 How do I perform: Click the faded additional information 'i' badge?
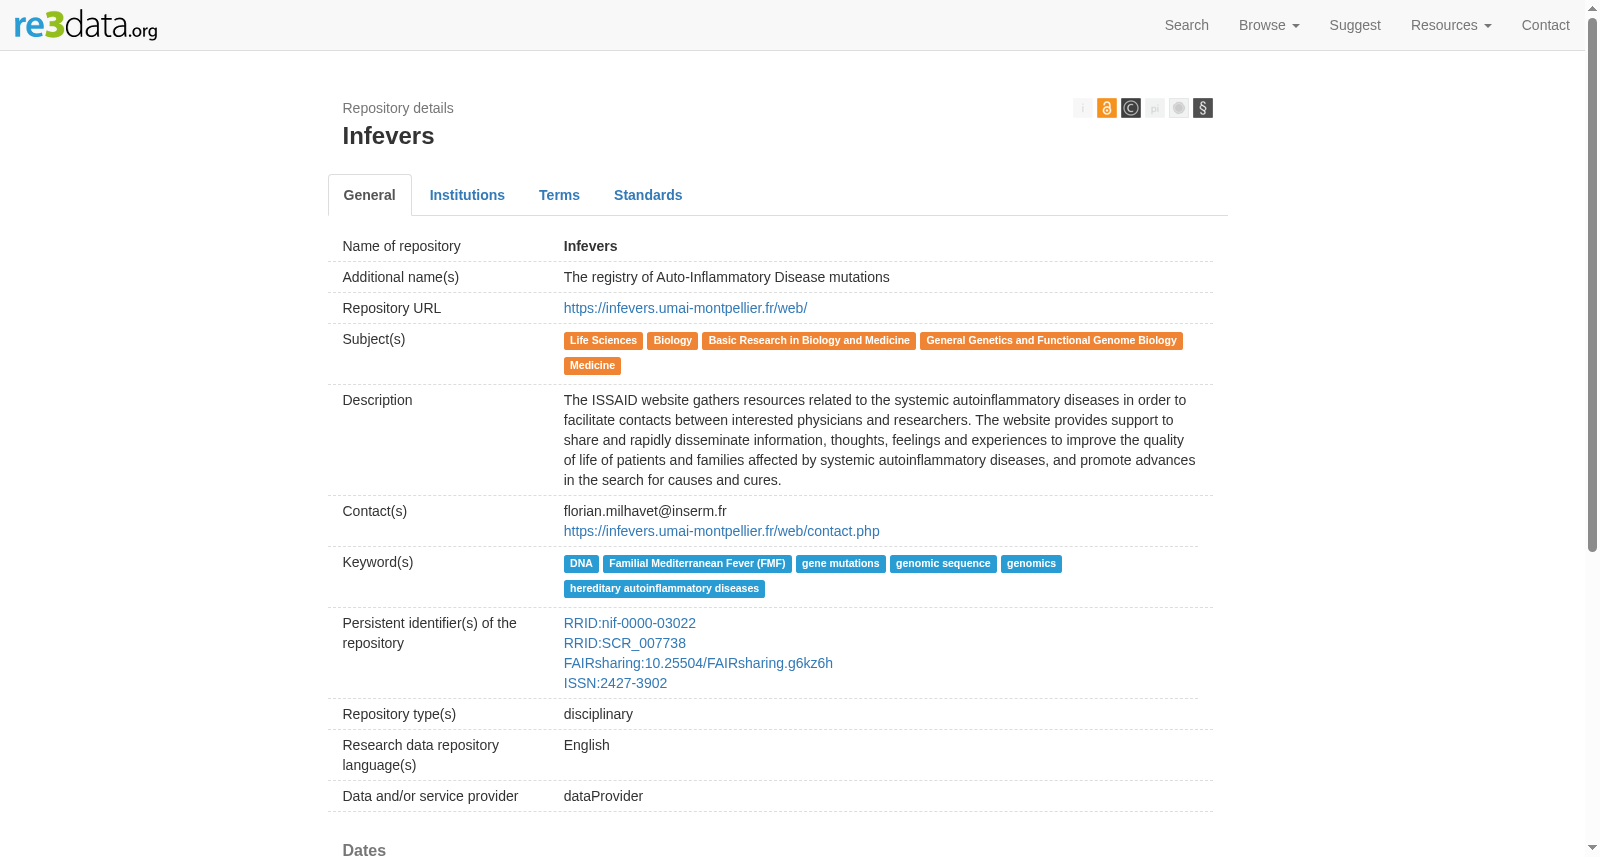(1083, 108)
